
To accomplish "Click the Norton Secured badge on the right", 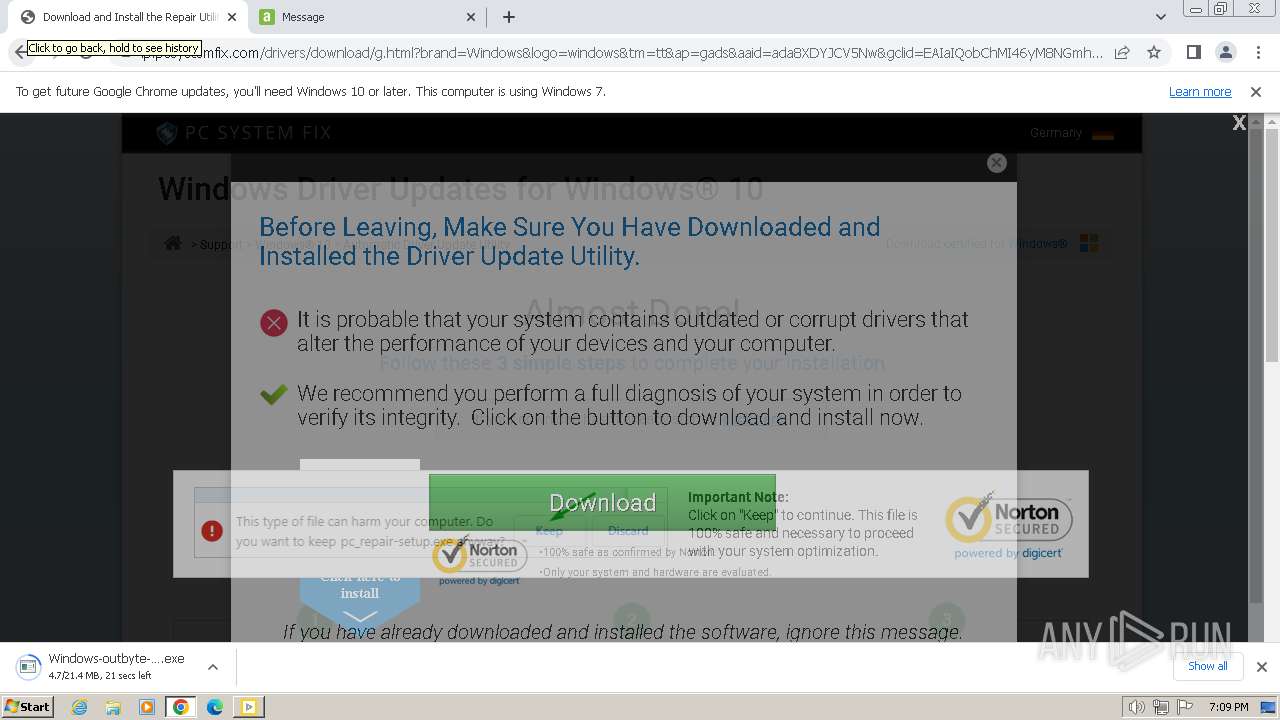I will (x=1009, y=524).
